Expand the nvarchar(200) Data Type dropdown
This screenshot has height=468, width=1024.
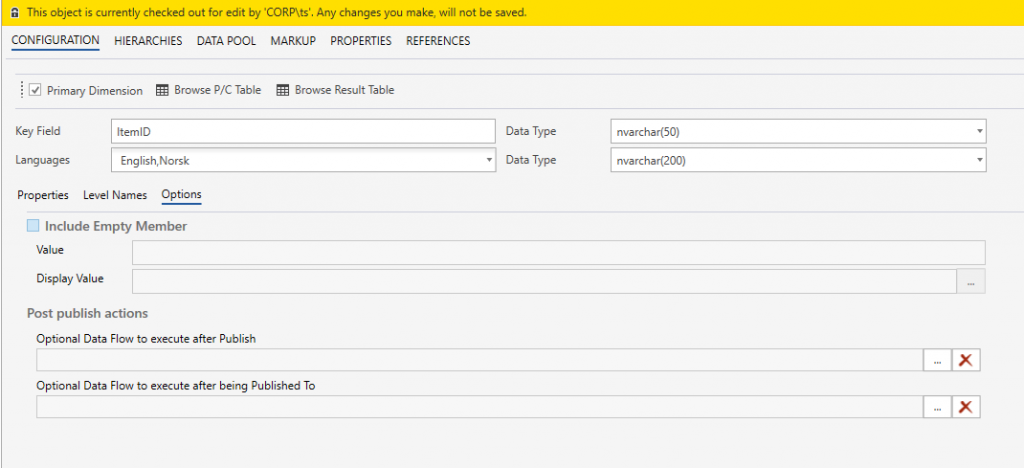point(978,160)
